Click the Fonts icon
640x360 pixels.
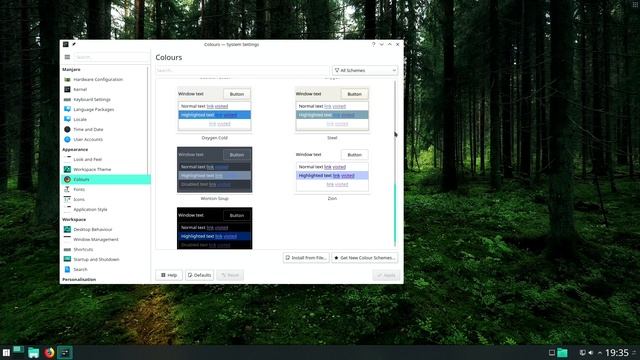67,189
